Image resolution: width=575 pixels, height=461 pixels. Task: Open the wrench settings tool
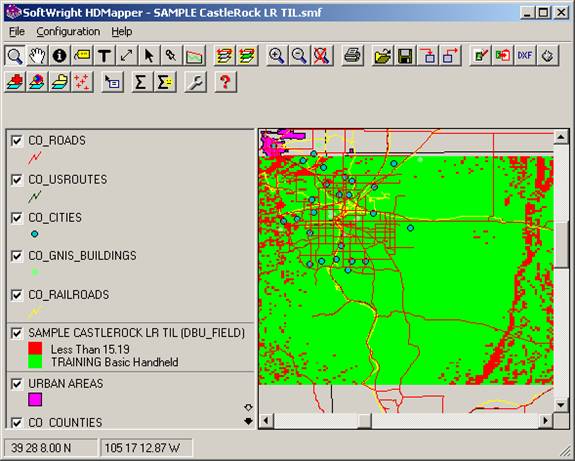pyautogui.click(x=195, y=81)
